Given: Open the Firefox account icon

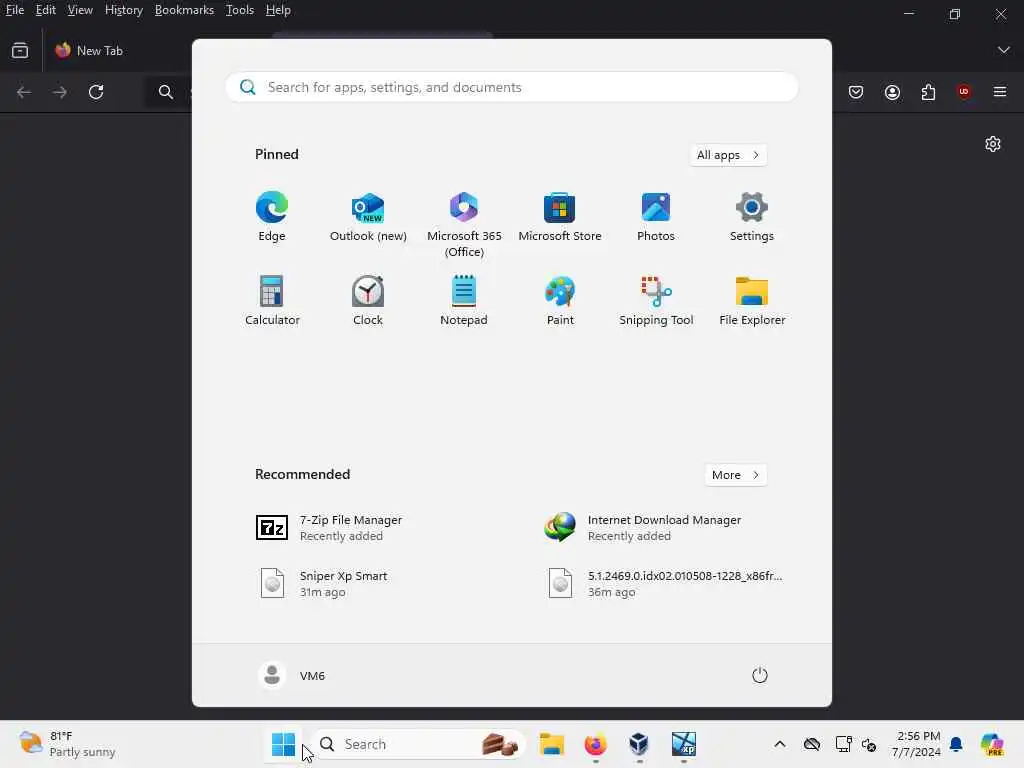Looking at the screenshot, I should [x=892, y=92].
